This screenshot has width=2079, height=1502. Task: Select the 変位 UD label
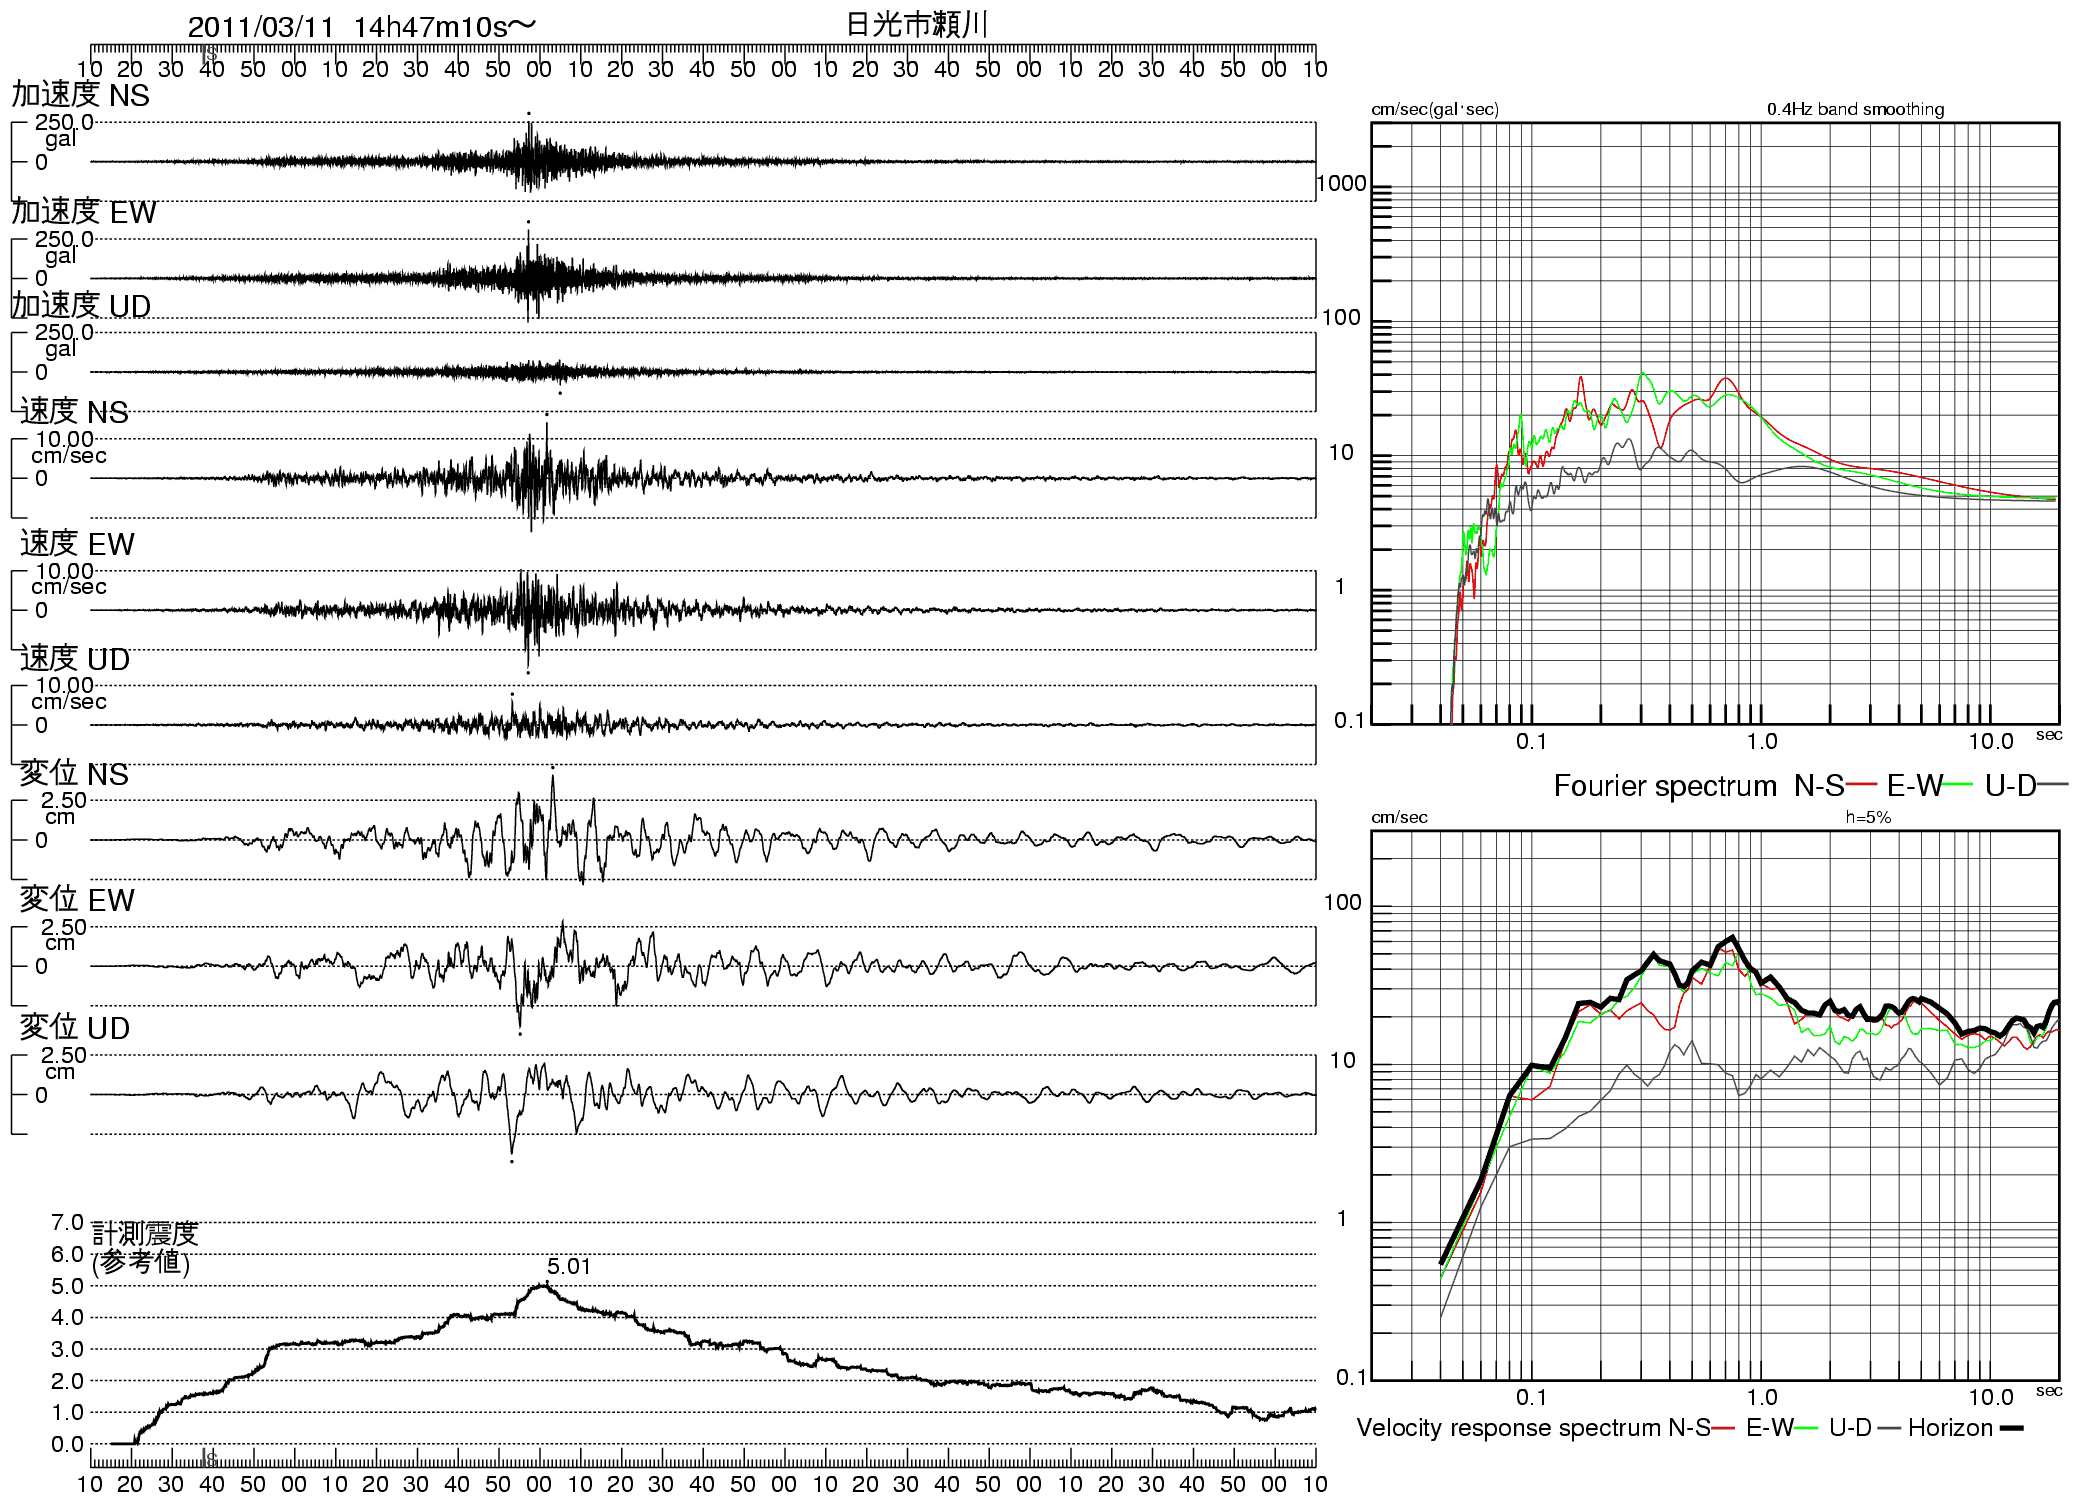tap(75, 1028)
